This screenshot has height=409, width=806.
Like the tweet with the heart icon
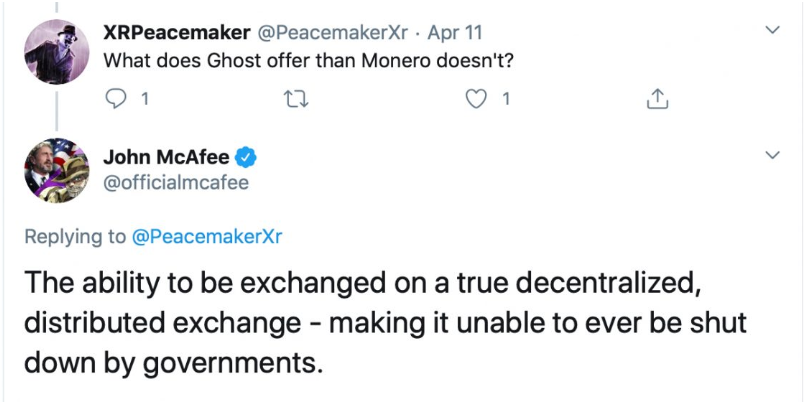480,99
